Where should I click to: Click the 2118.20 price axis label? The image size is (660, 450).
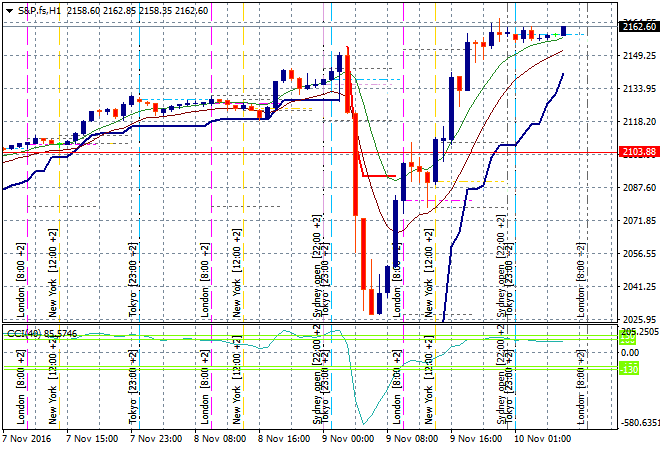pyautogui.click(x=639, y=122)
